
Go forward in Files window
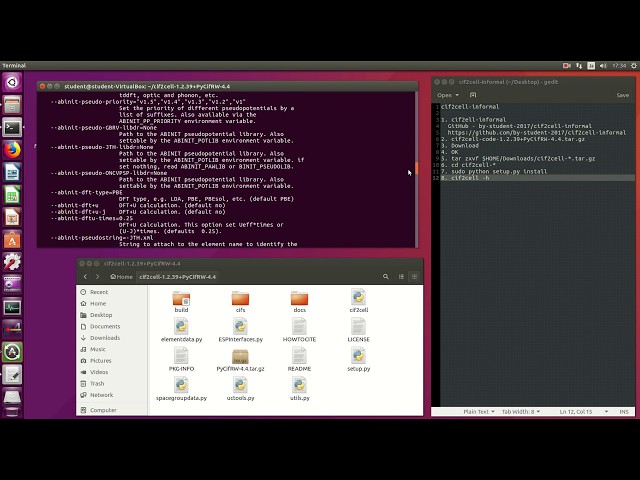pyautogui.click(x=98, y=277)
